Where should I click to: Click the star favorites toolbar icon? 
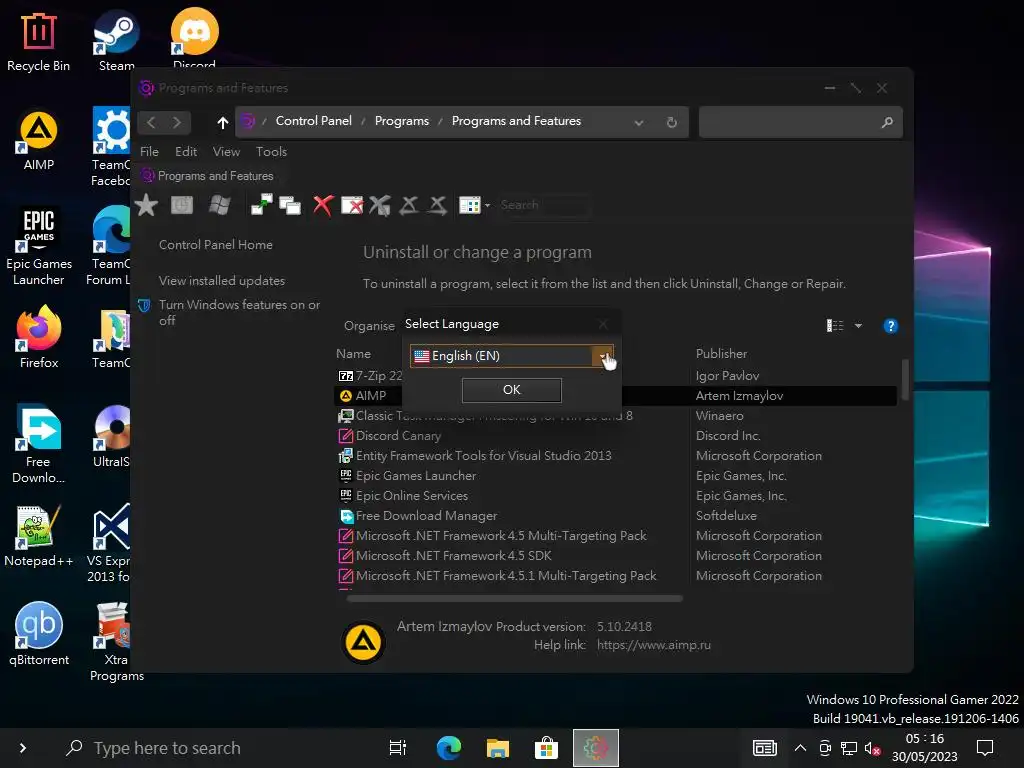click(146, 205)
